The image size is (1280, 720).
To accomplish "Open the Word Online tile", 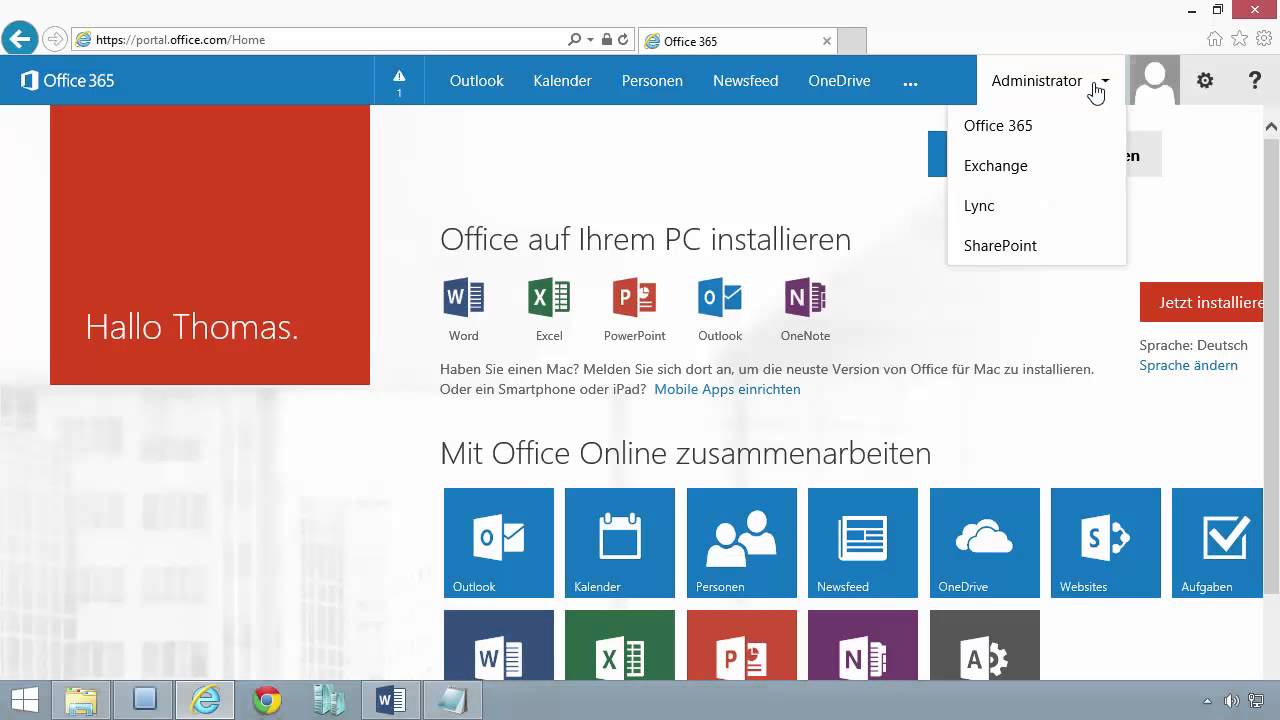I will [x=499, y=645].
